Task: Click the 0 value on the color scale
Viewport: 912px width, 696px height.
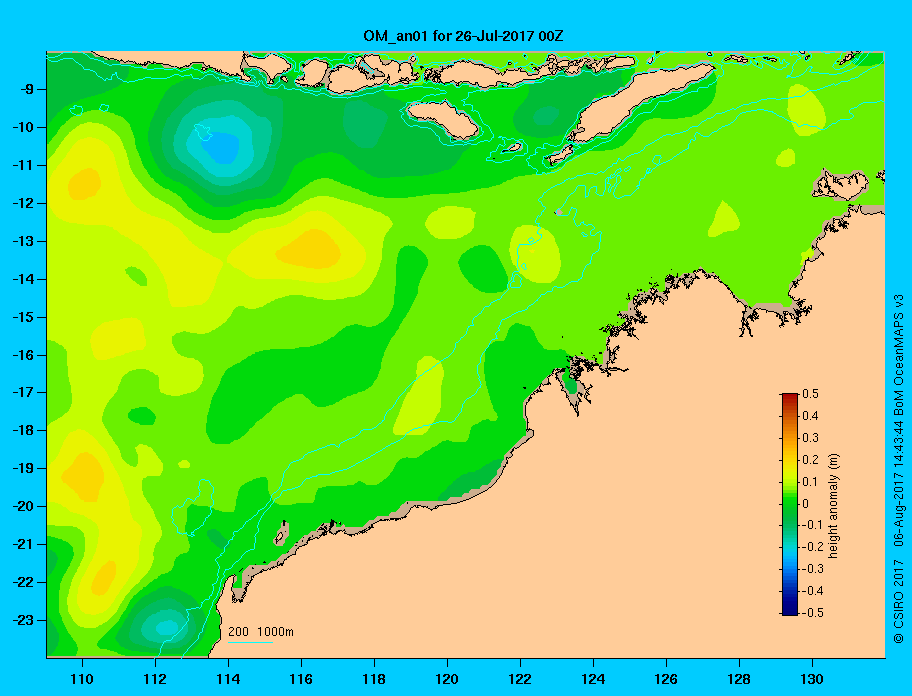Action: click(806, 504)
